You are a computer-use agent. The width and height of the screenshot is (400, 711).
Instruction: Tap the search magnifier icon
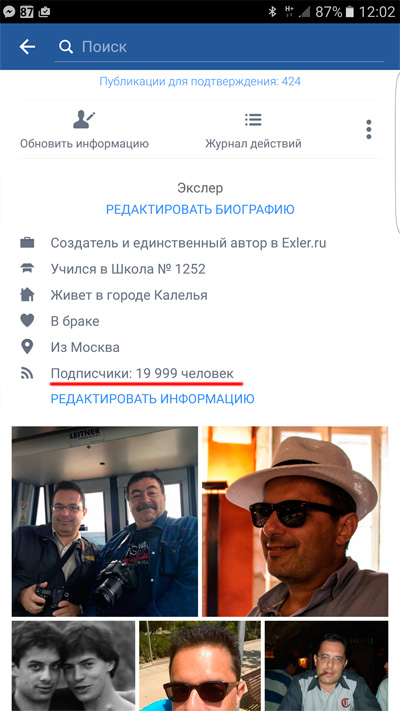click(66, 47)
